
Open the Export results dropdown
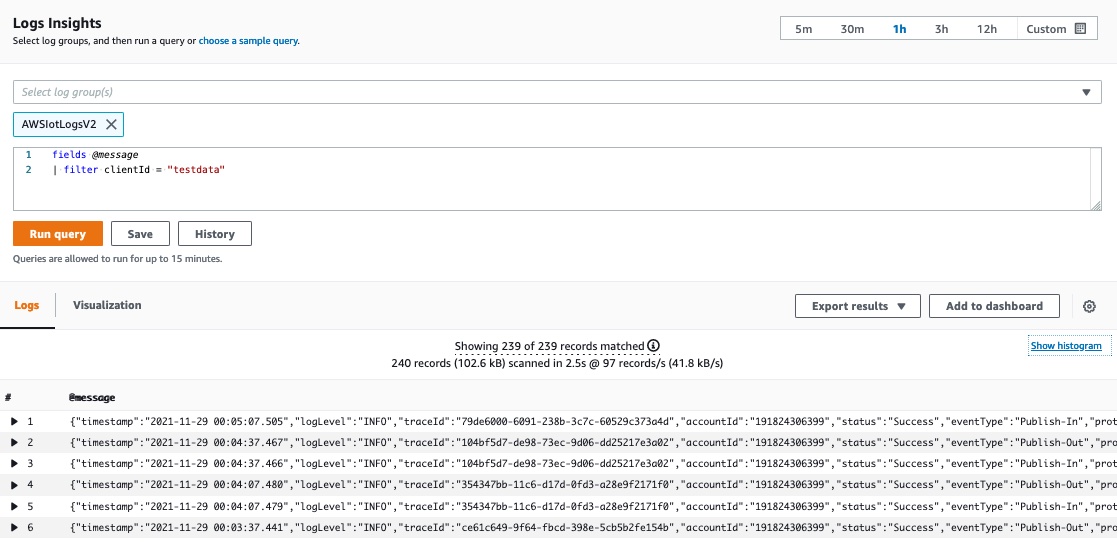pos(858,306)
